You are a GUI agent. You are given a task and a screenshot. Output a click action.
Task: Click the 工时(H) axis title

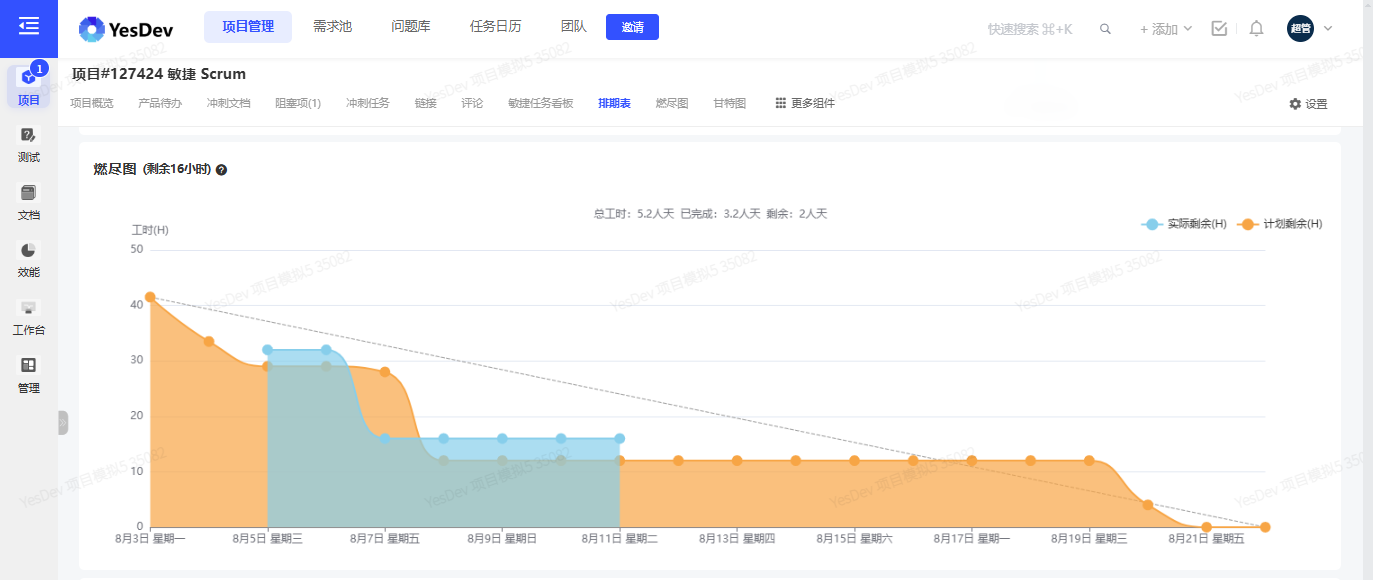[x=150, y=230]
